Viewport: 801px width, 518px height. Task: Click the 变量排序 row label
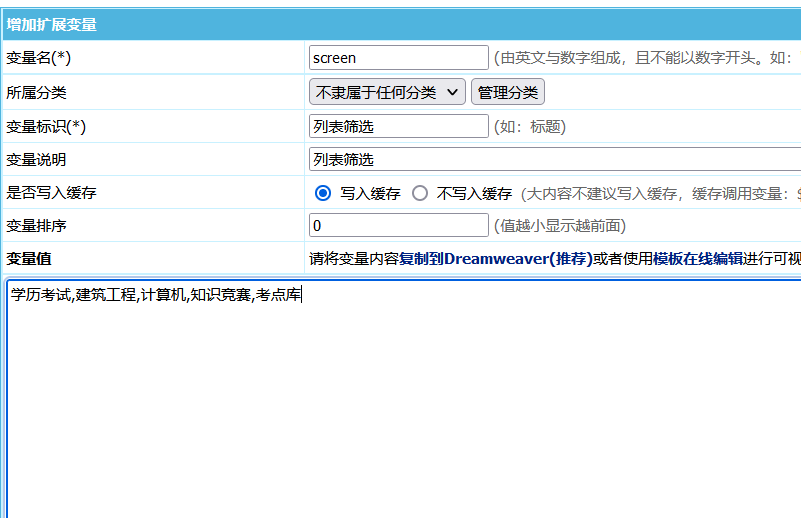(x=37, y=225)
